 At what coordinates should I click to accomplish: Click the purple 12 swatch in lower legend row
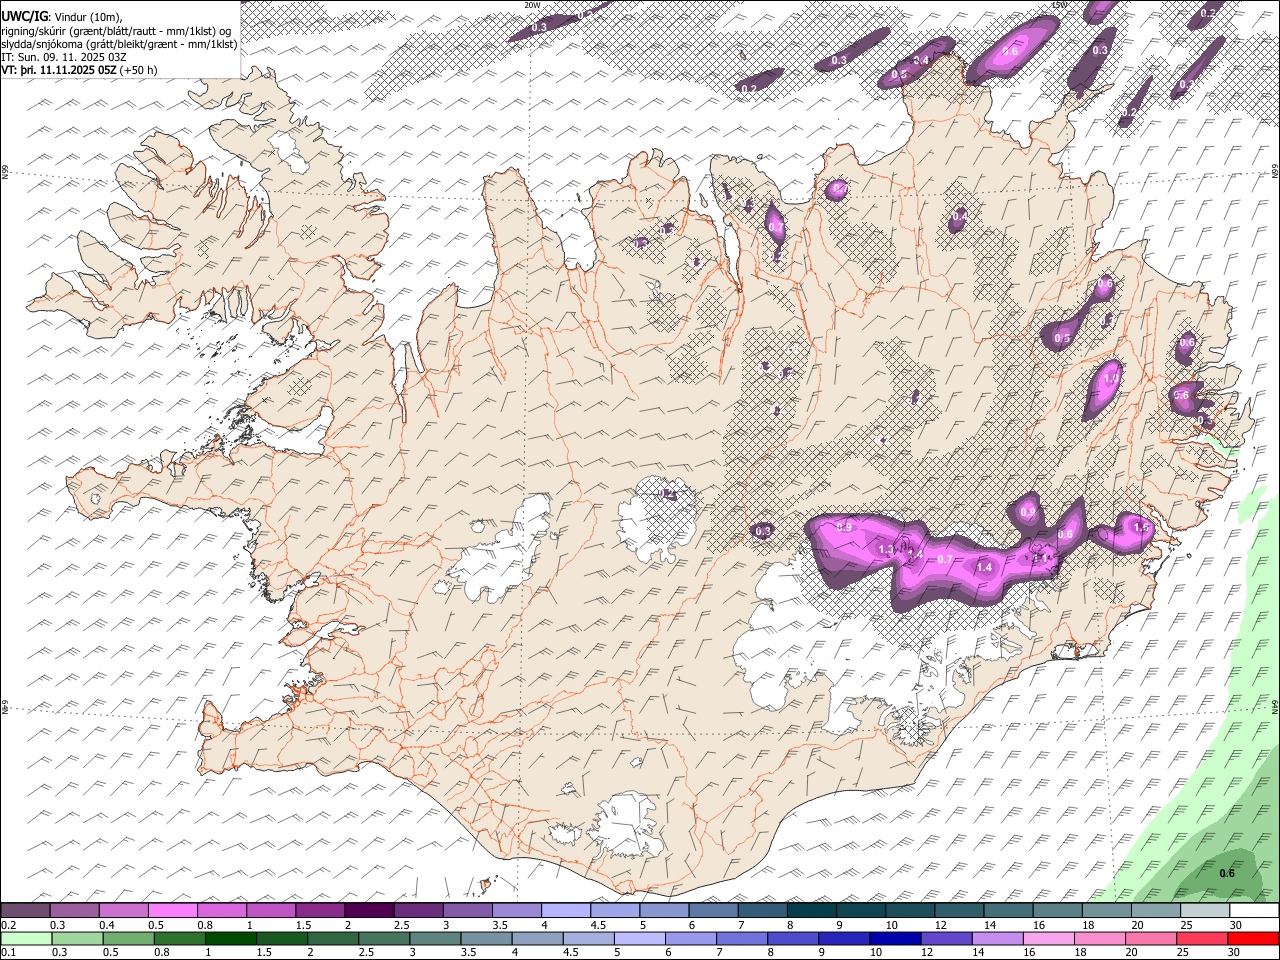point(947,938)
